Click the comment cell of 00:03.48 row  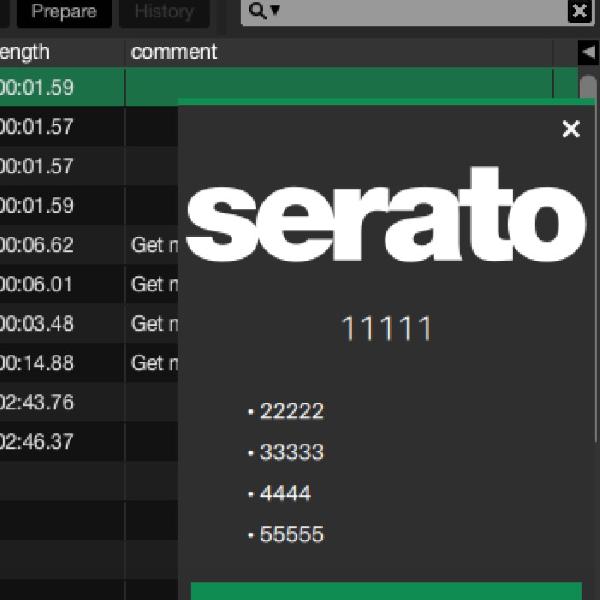[152, 324]
